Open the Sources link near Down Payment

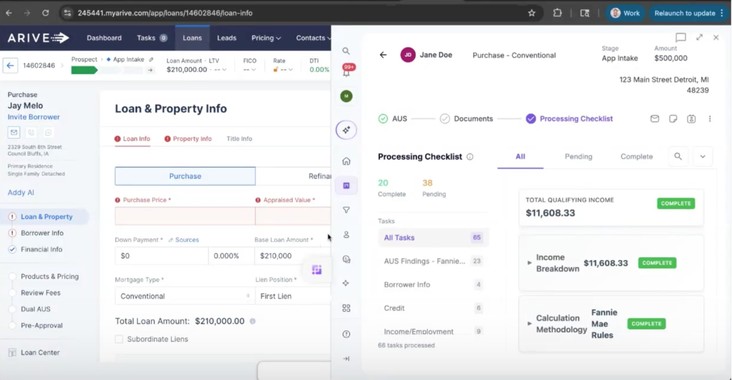183,239
